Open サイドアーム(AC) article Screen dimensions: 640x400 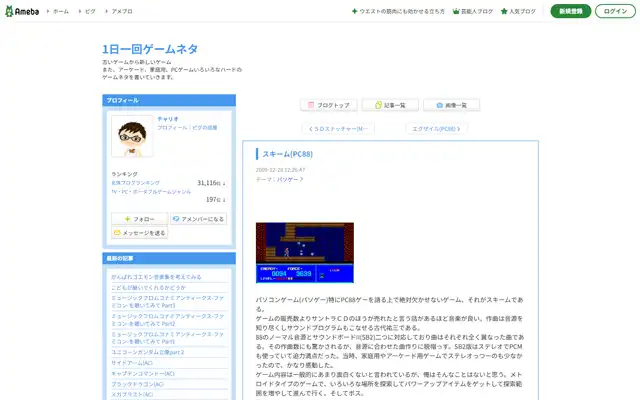coord(132,362)
